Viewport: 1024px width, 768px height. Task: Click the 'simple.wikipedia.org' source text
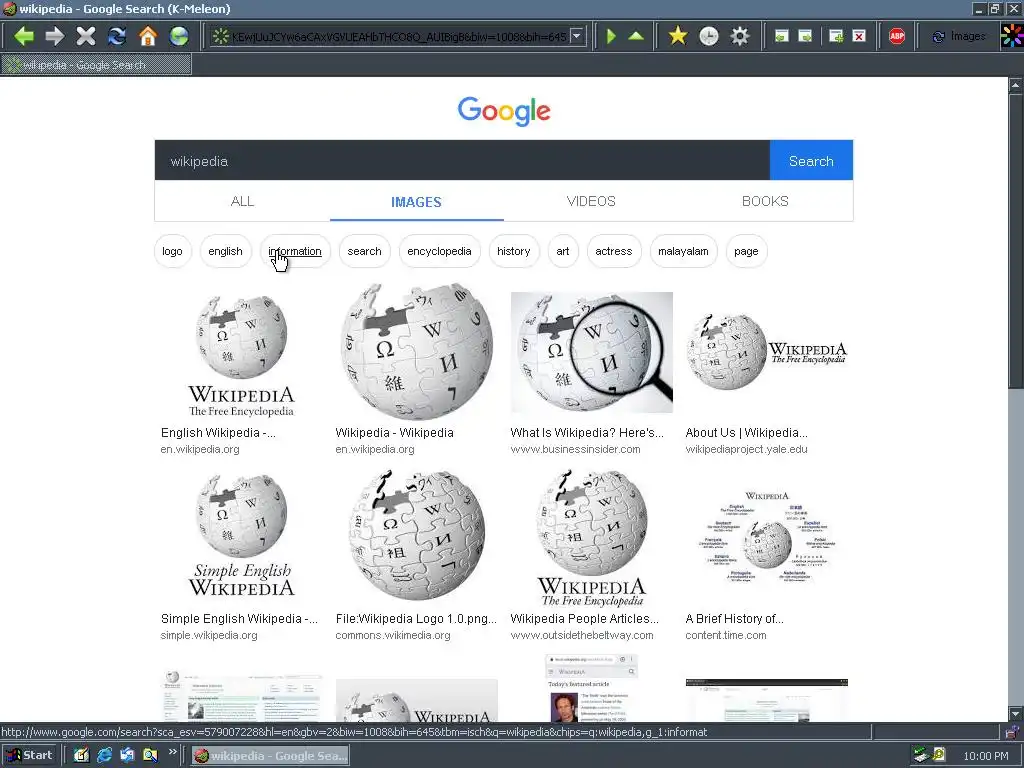[x=209, y=635]
